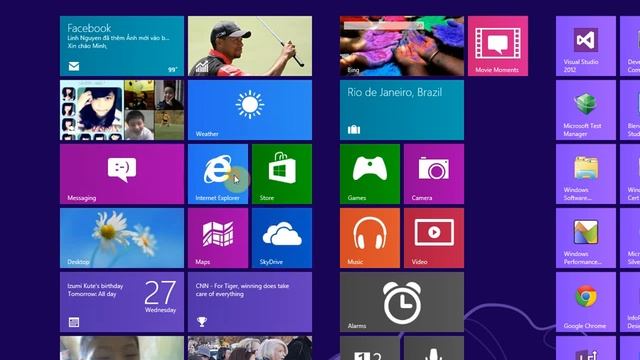Open the Rio de Janeiro travel tile
Image resolution: width=640 pixels, height=360 pixels.
click(x=402, y=110)
